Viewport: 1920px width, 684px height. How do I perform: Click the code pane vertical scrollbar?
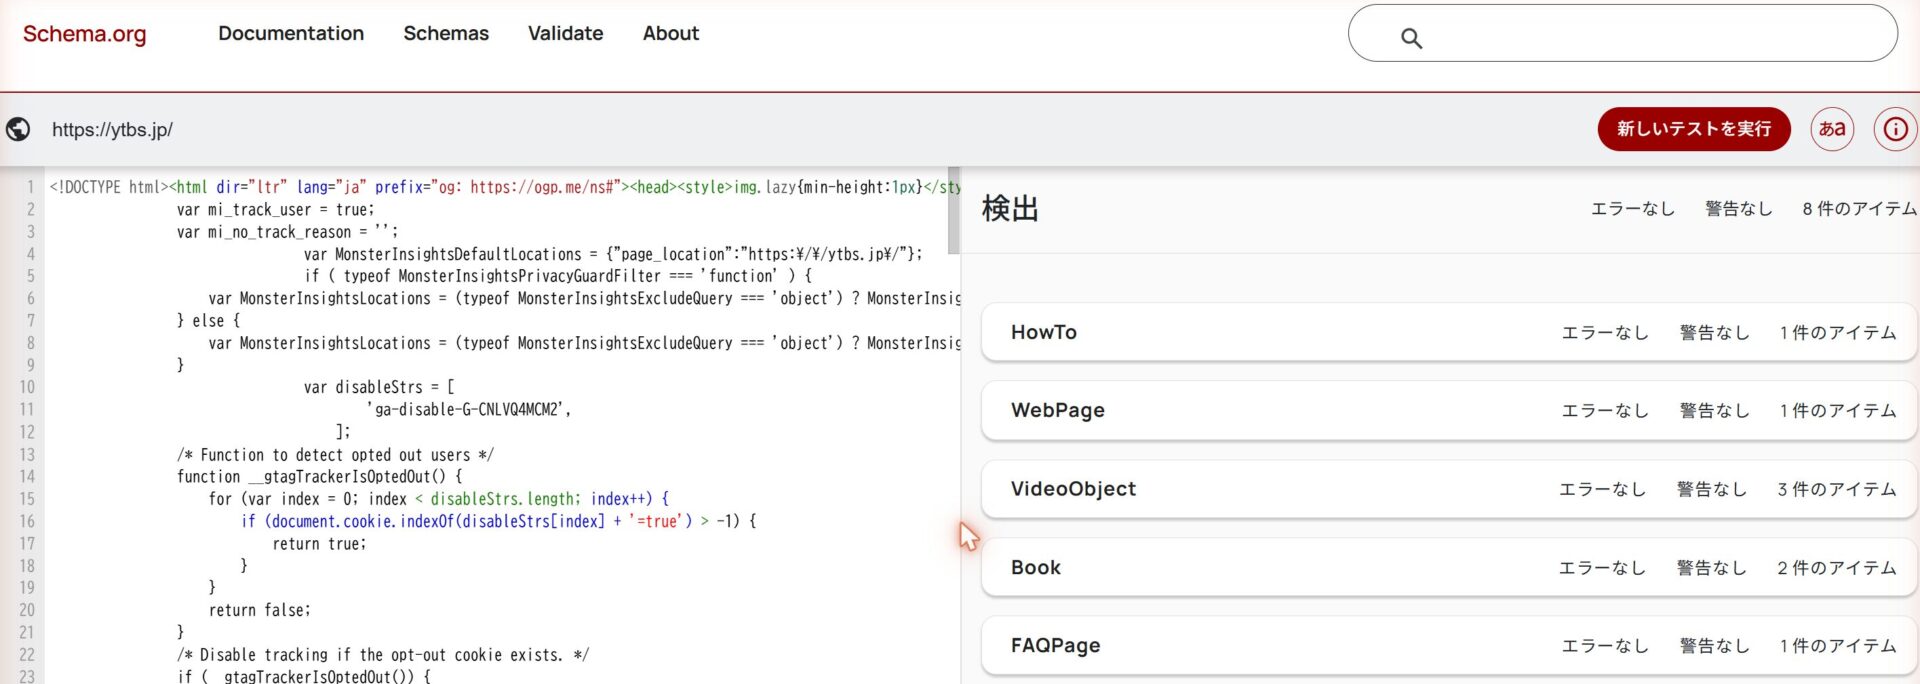(954, 210)
